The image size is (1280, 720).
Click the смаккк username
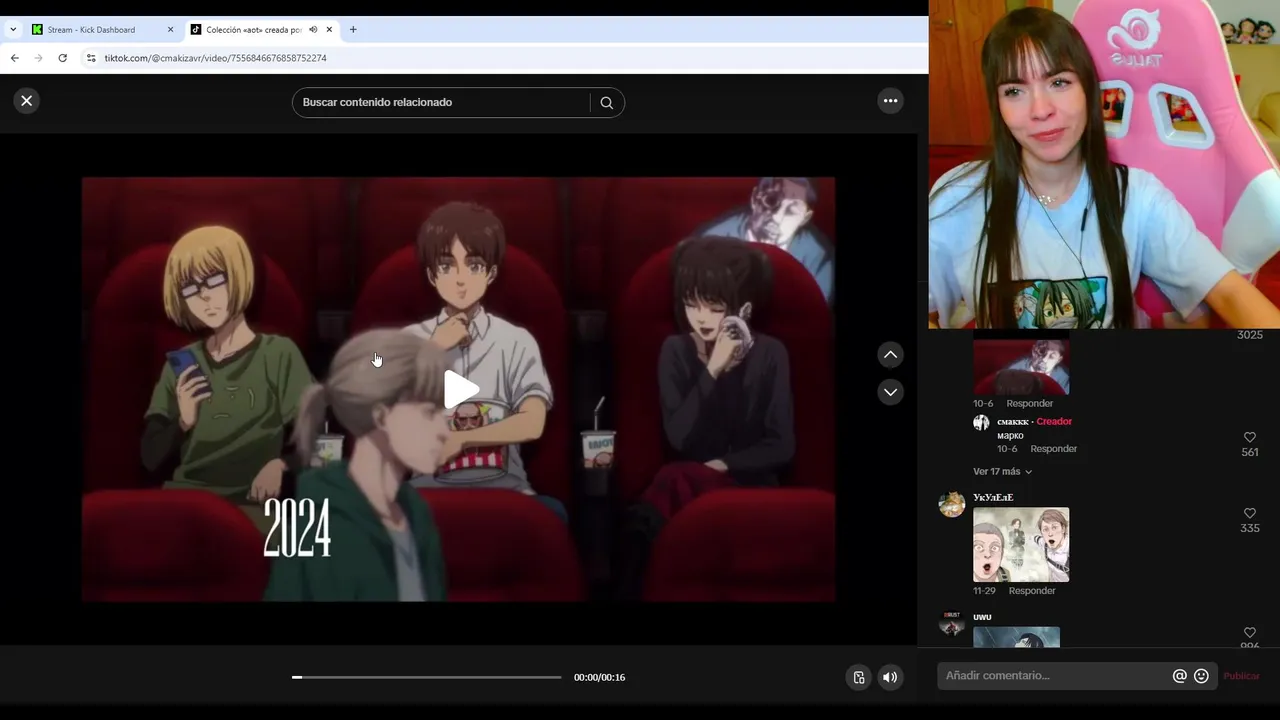click(x=1013, y=421)
